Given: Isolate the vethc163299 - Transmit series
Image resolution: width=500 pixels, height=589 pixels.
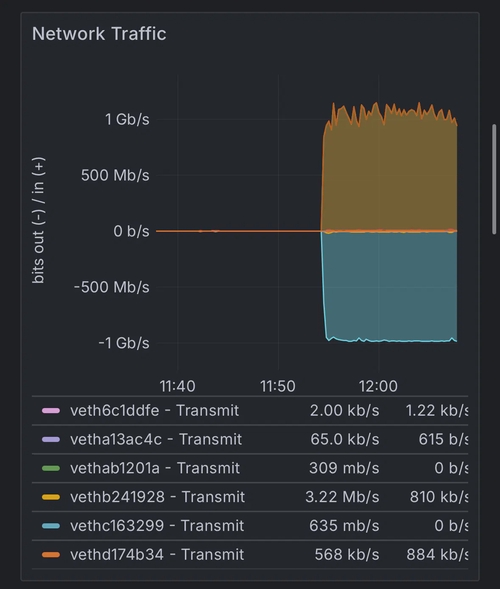Looking at the screenshot, I should [x=157, y=526].
